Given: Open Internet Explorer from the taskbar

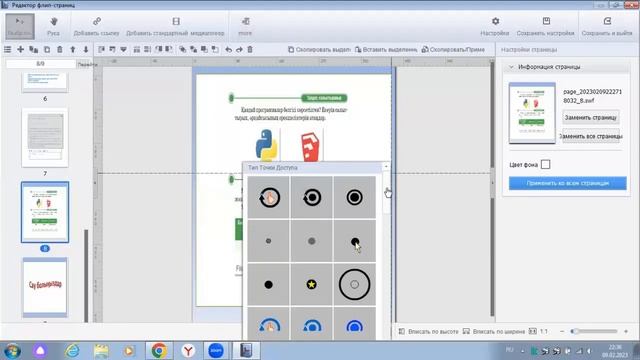Looking at the screenshot, I should 72,351.
